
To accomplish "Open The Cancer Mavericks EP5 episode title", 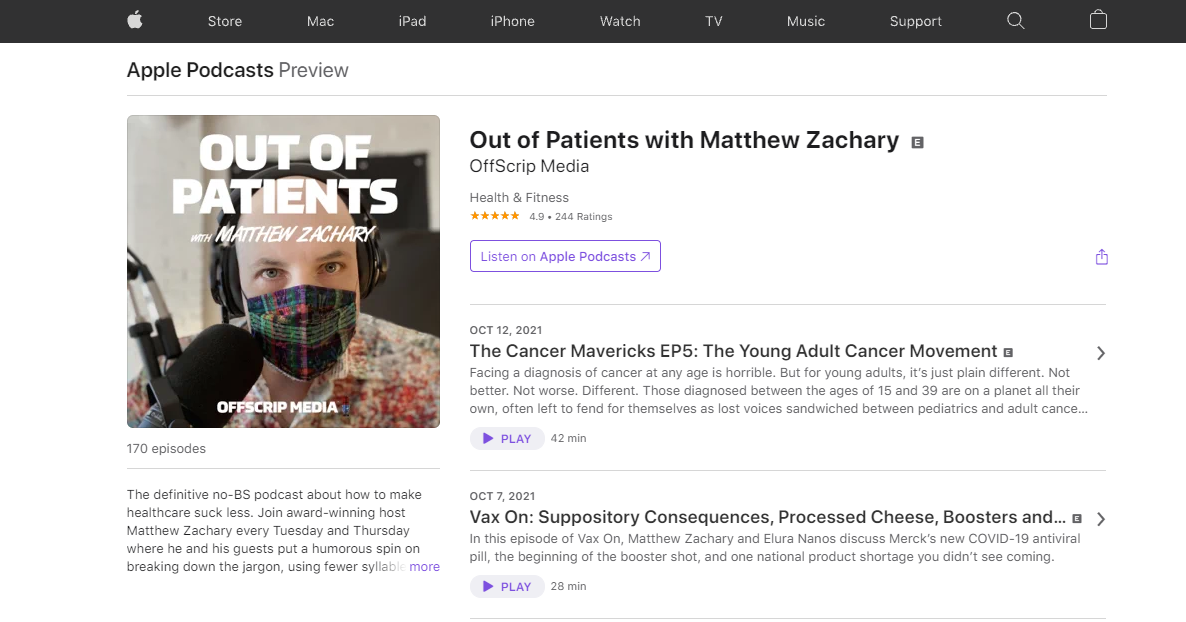I will [x=733, y=351].
